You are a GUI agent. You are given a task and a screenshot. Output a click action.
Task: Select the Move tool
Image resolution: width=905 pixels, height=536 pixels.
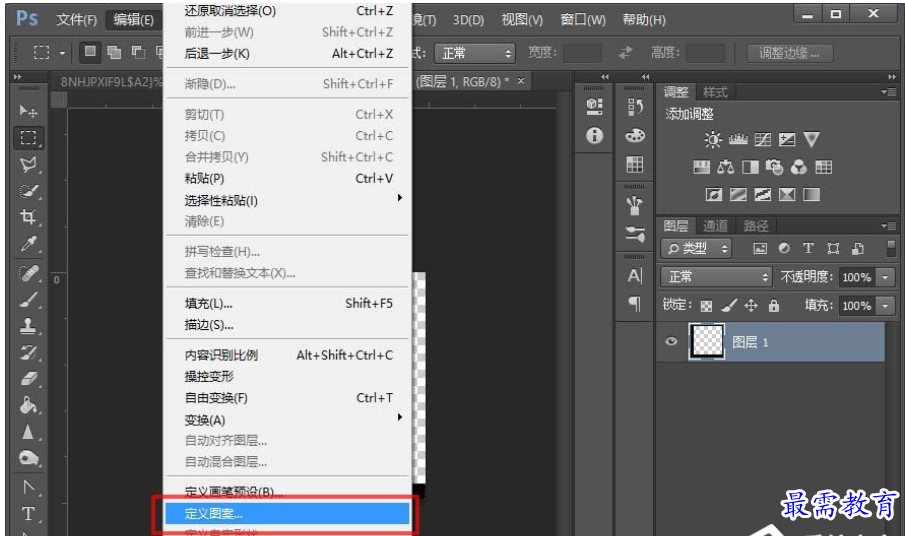click(x=28, y=110)
